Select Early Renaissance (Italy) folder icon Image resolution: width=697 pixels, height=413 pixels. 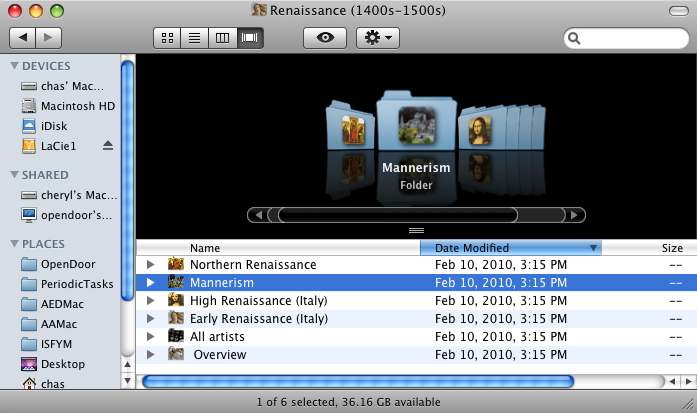176,318
